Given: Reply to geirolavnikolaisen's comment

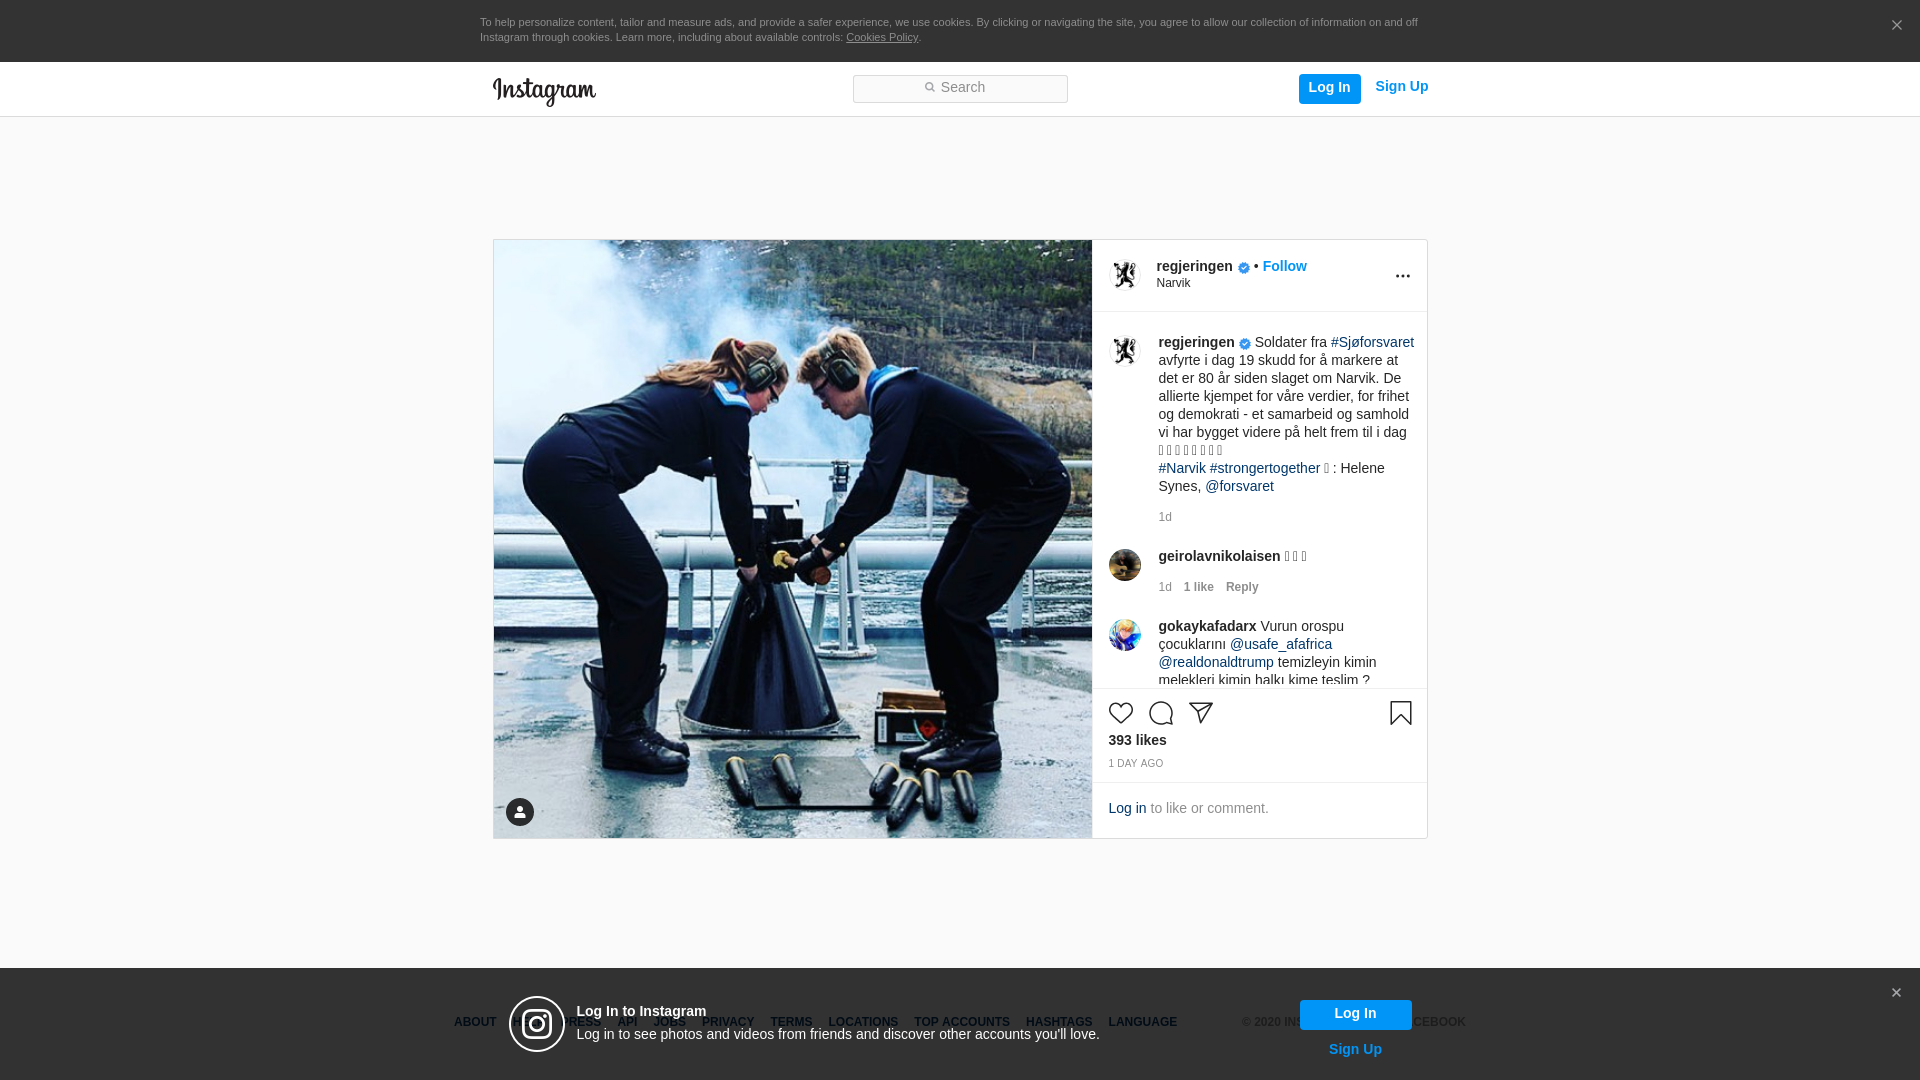Looking at the screenshot, I should (x=1241, y=587).
